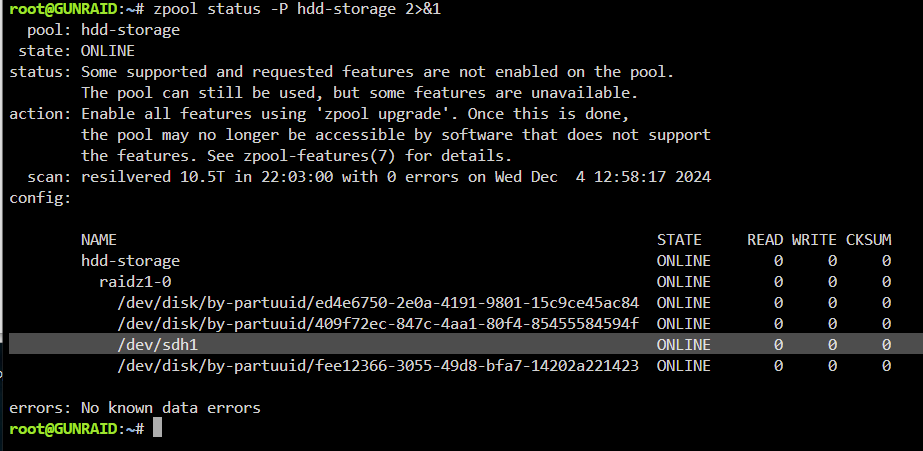Screen dimensions: 923x451
Task: Click the hdd-storage pool name in config table
Action: point(130,260)
